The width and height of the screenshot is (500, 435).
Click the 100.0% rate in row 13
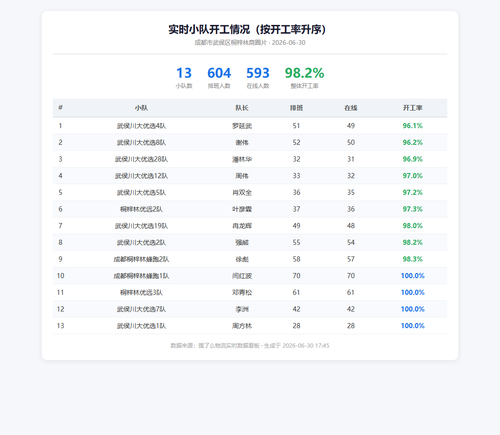click(413, 326)
